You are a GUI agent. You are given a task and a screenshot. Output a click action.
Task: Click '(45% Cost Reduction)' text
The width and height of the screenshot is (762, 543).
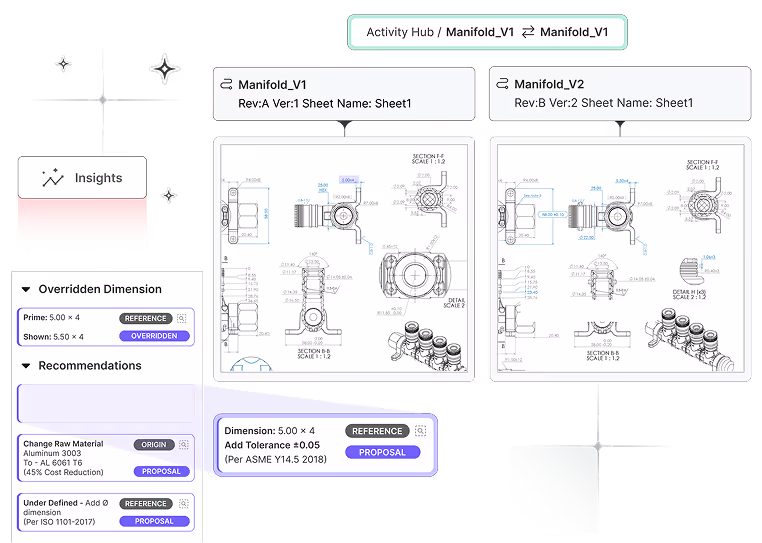coord(63,472)
